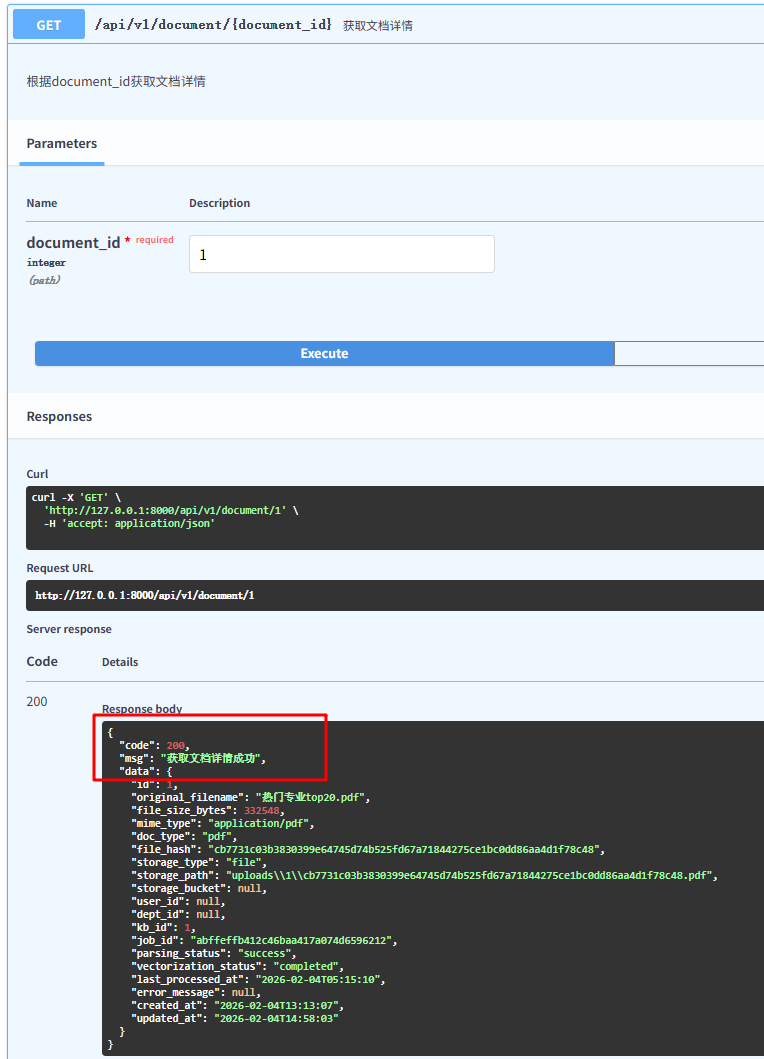Click the white button right of Execute

point(689,353)
